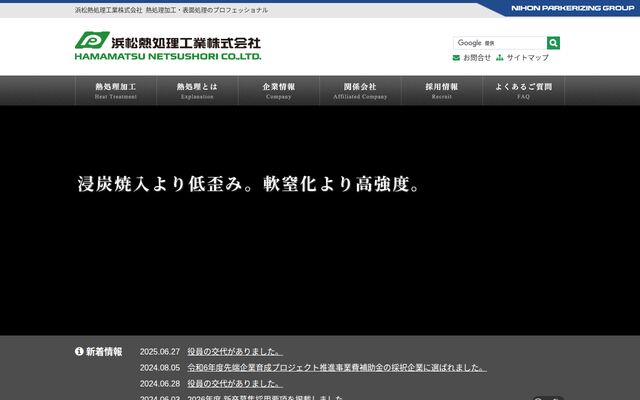
Task: Open the サイトマップ link
Action: (527, 58)
